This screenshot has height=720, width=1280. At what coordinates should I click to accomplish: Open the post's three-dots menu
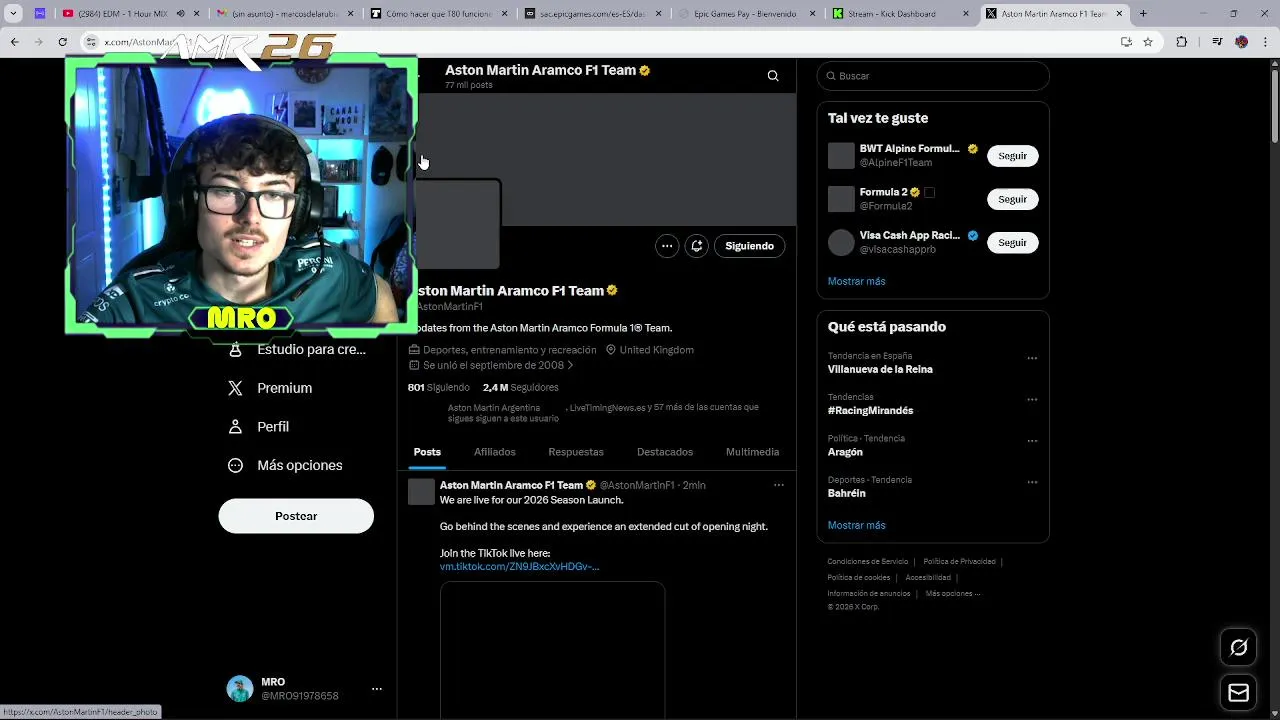(x=778, y=485)
